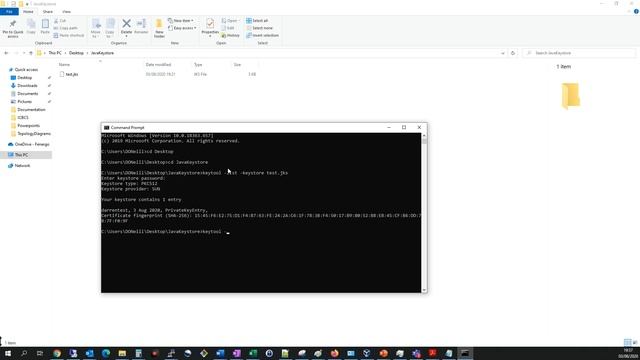The image size is (640, 360).
Task: Click Desktop in the address breadcrumb
Action: coord(76,53)
